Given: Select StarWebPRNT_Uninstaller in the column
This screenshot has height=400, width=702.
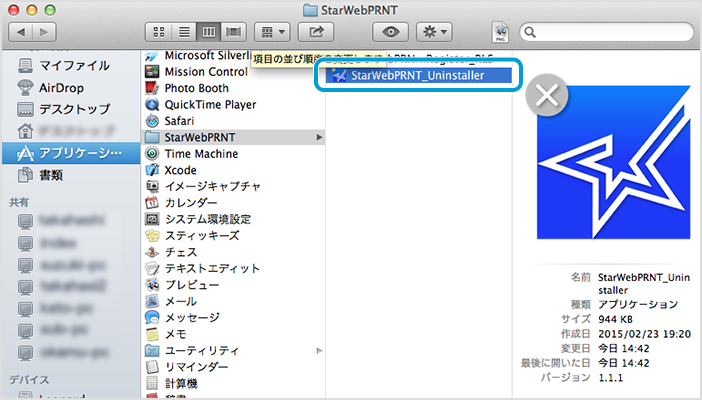Looking at the screenshot, I should [x=418, y=75].
